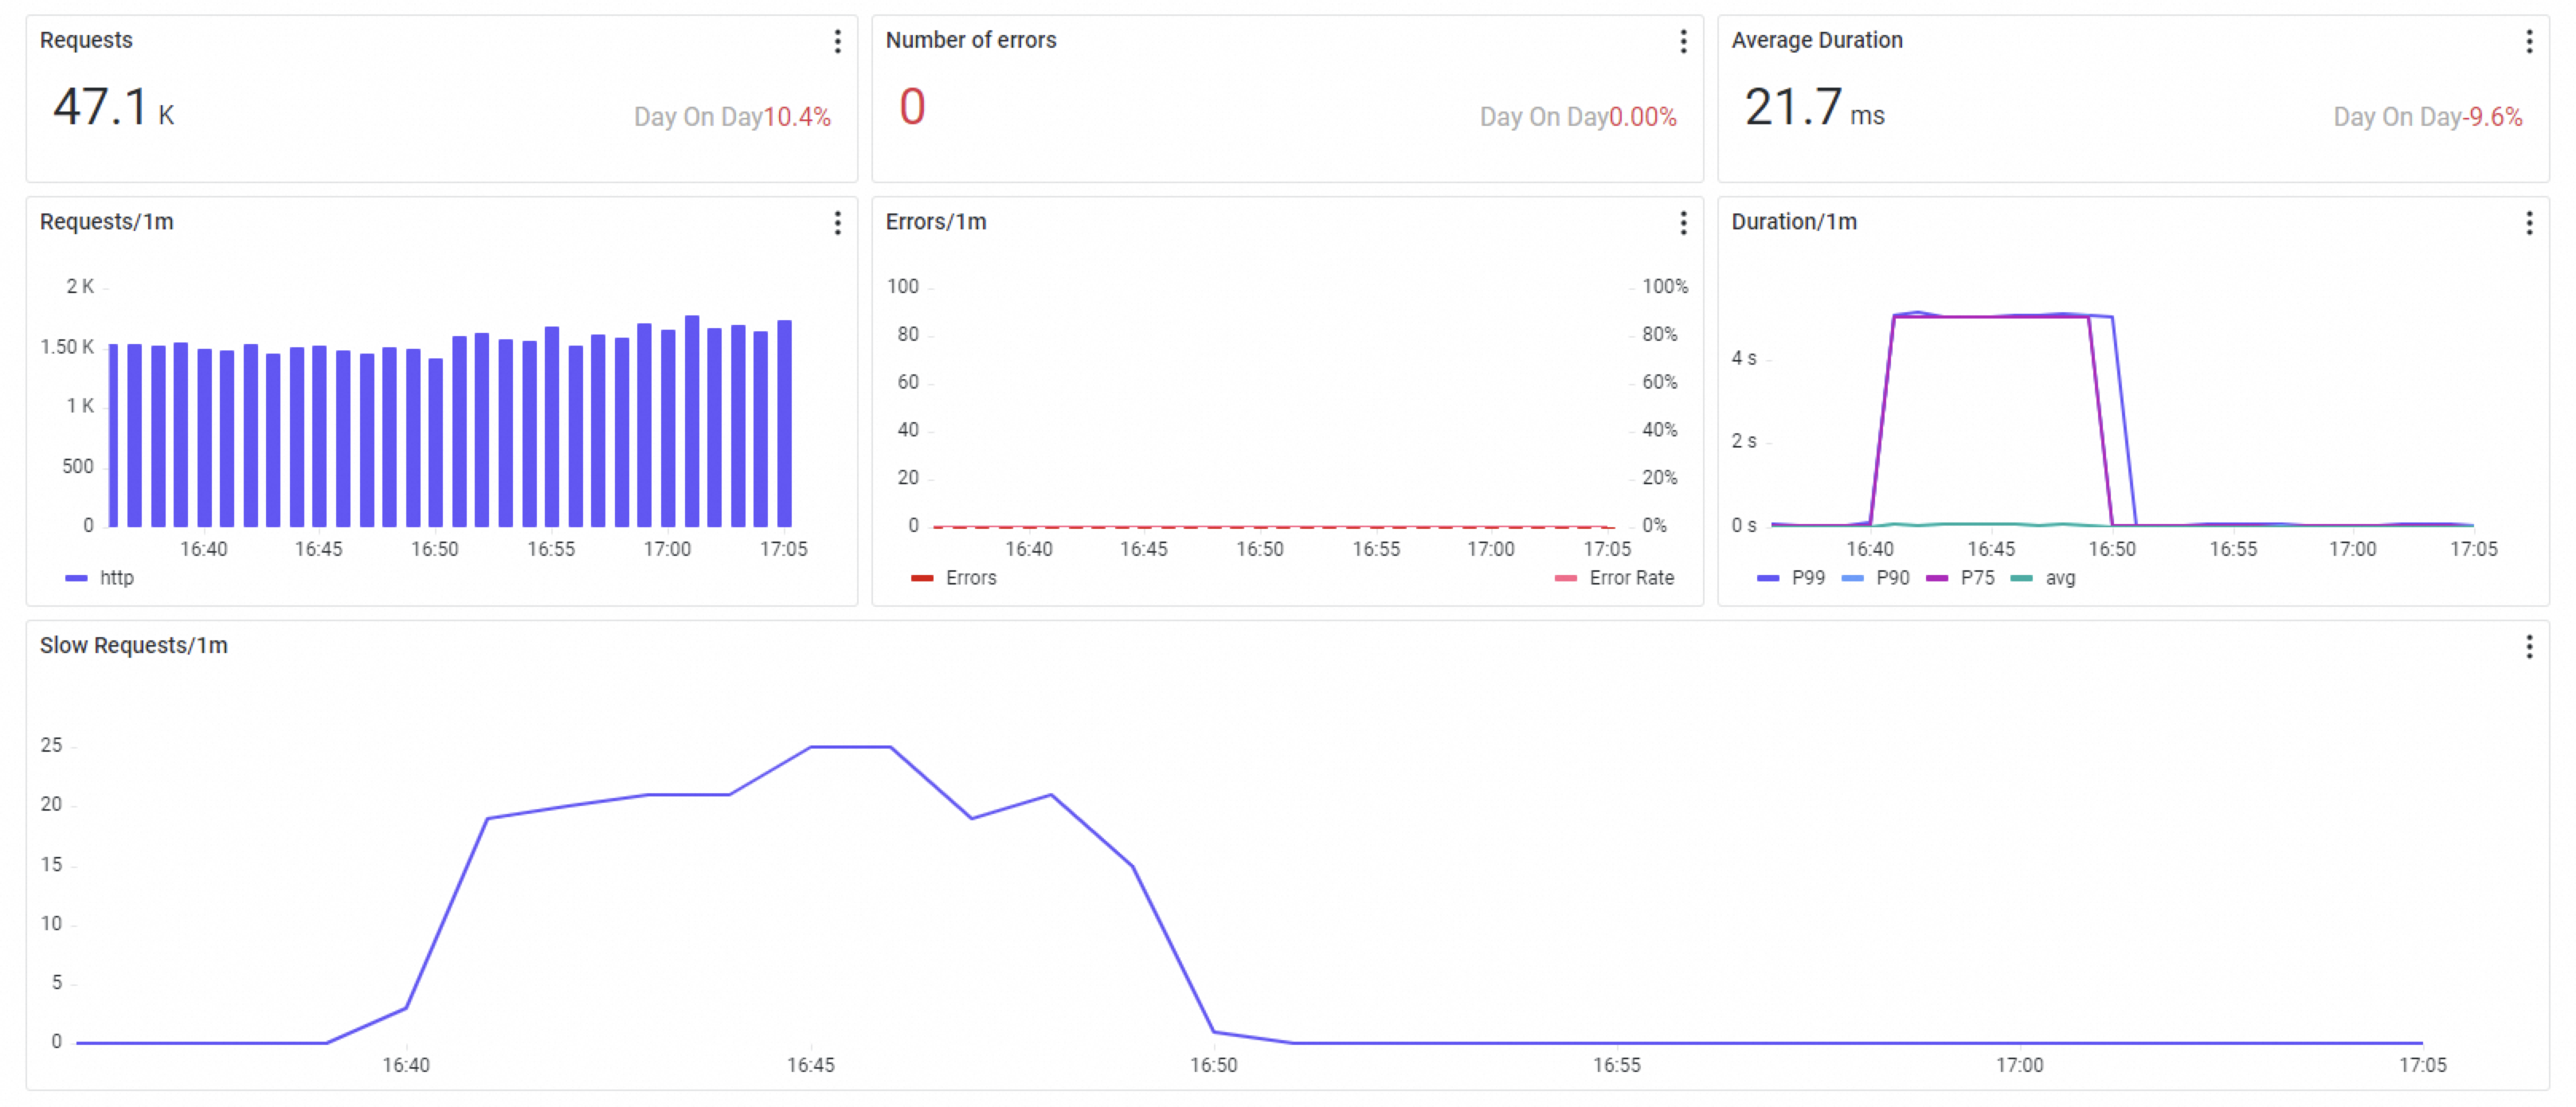This screenshot has height=1107, width=2576.
Task: Open Requests/1m chart options menu
Action: pyautogui.click(x=837, y=223)
